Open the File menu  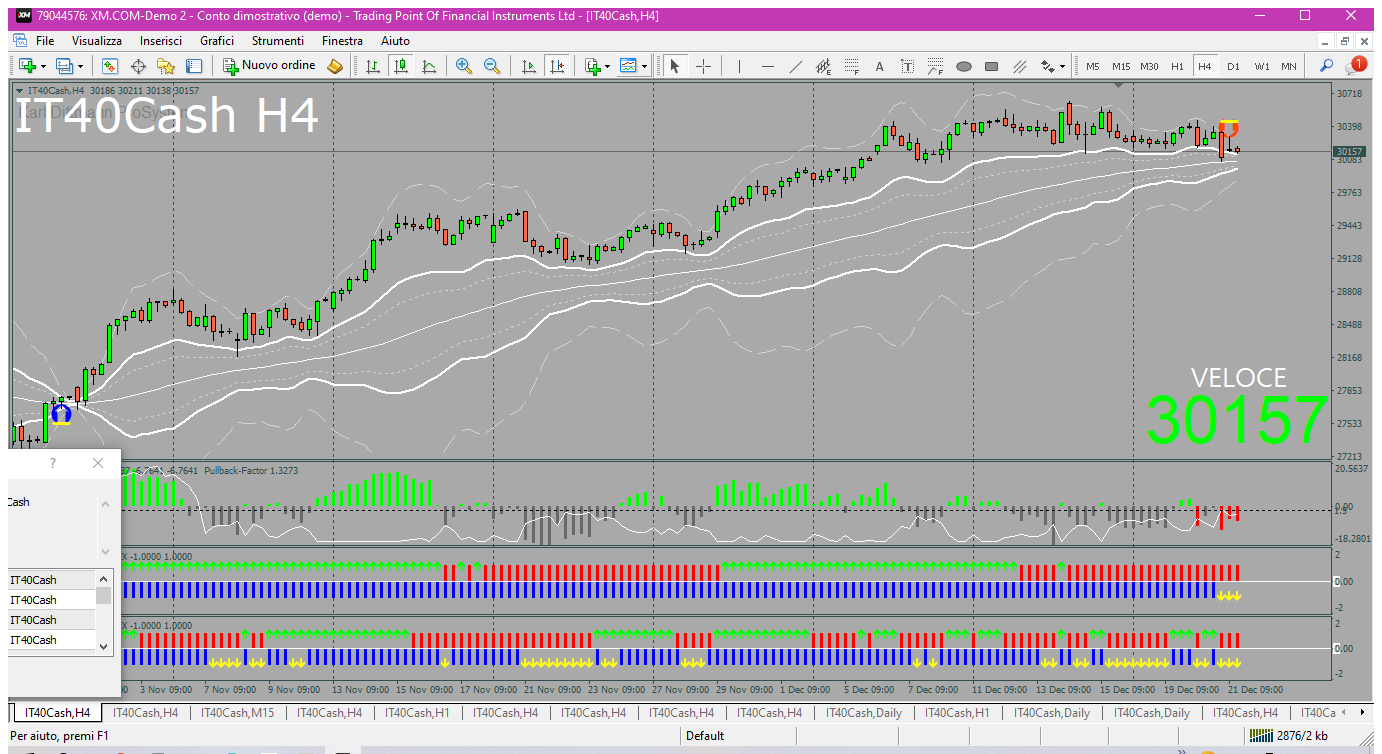point(45,41)
